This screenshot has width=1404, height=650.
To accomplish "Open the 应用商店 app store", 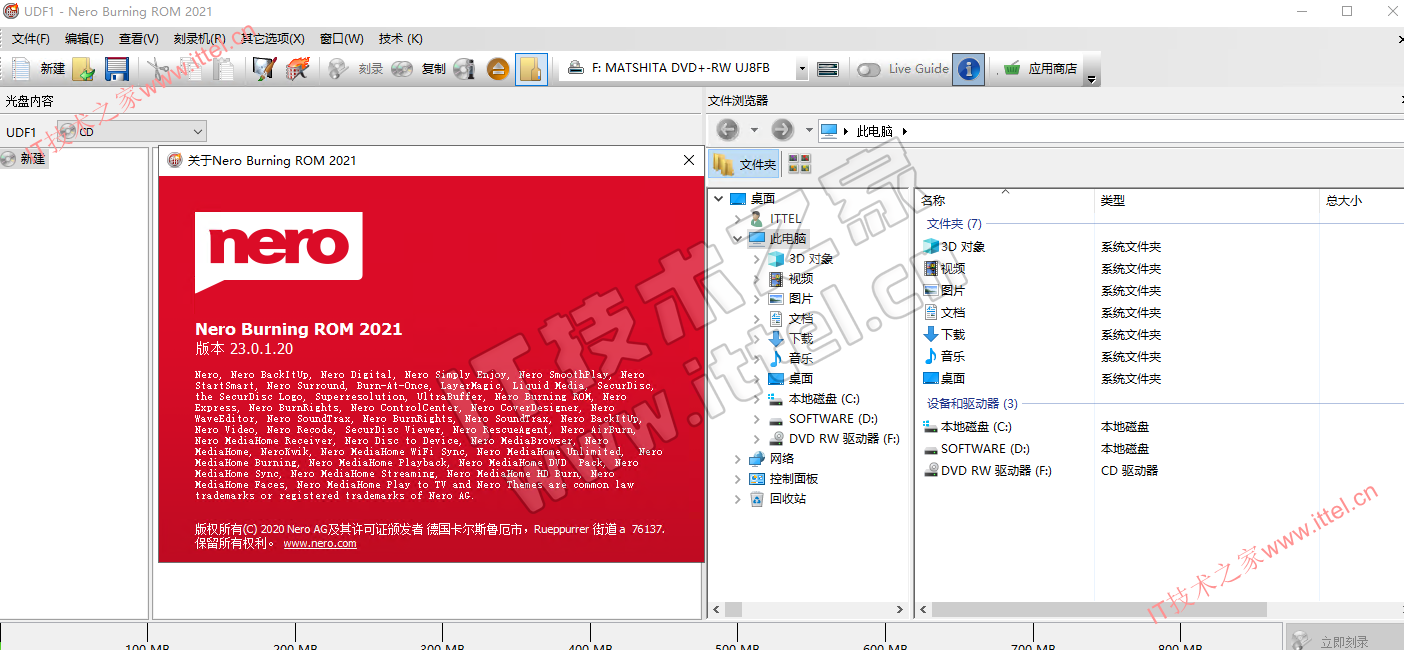I will point(1040,69).
